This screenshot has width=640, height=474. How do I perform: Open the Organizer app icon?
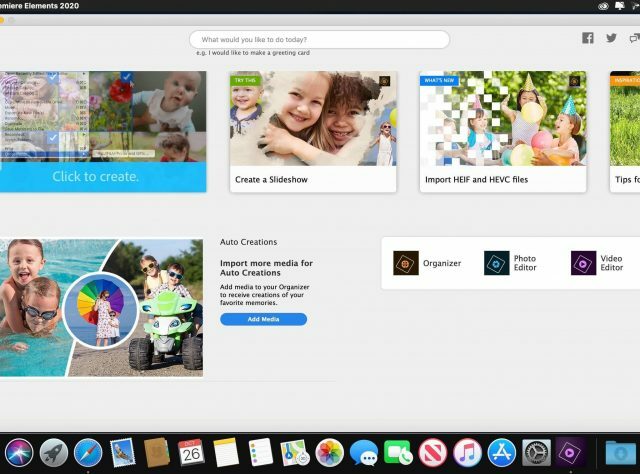pos(406,263)
